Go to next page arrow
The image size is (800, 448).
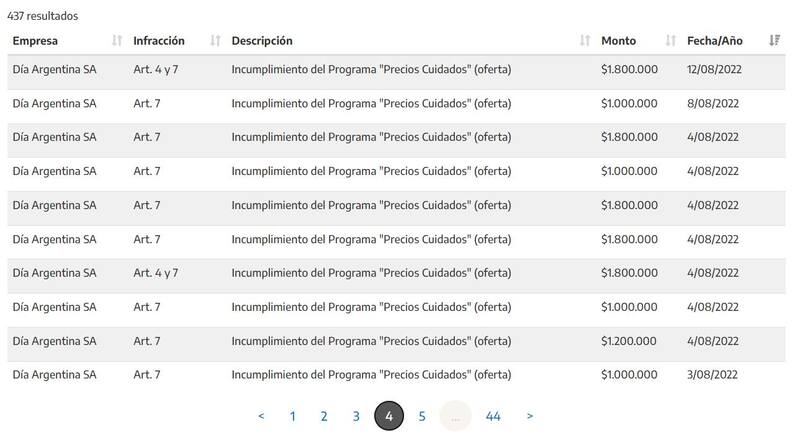529,416
